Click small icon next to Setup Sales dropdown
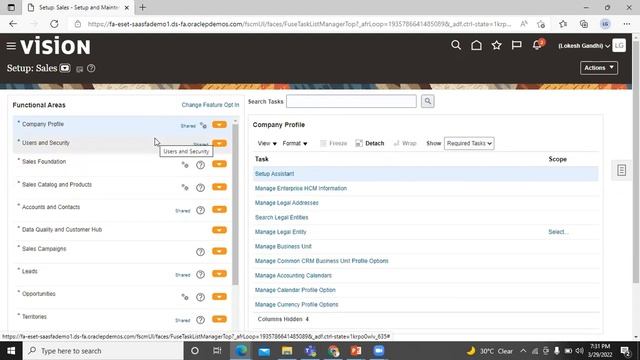The image size is (640, 360). point(80,69)
